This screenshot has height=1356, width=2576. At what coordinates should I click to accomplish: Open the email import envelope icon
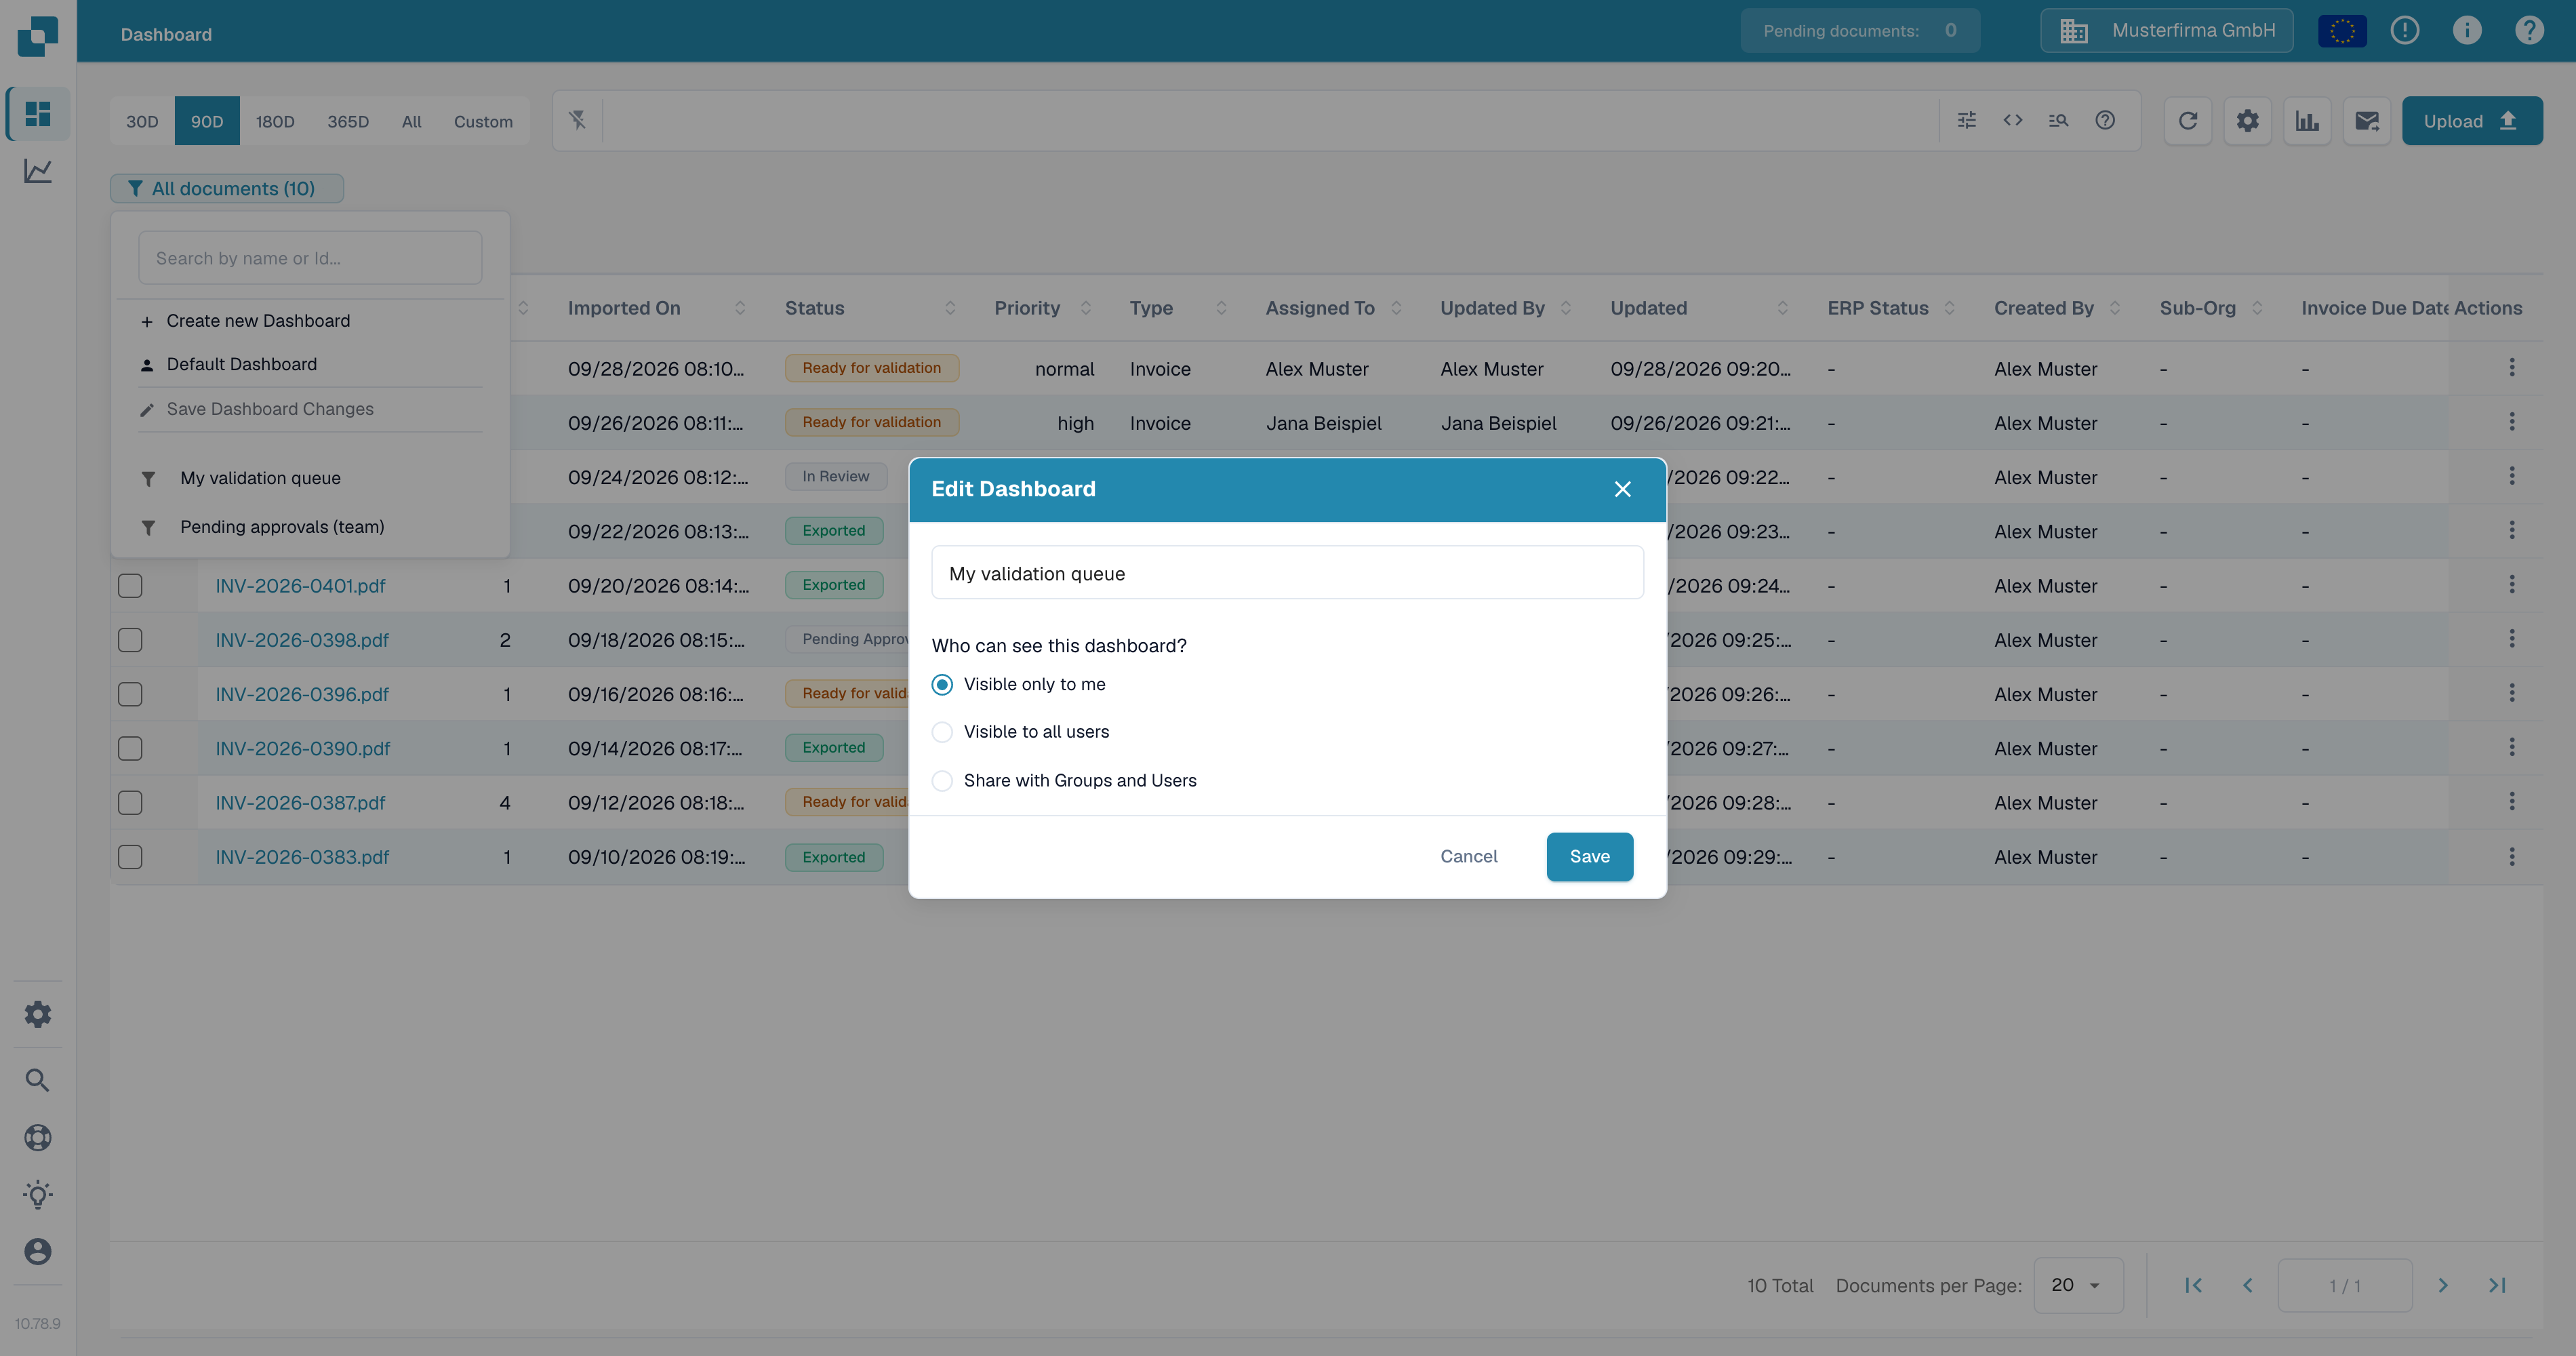[2367, 121]
